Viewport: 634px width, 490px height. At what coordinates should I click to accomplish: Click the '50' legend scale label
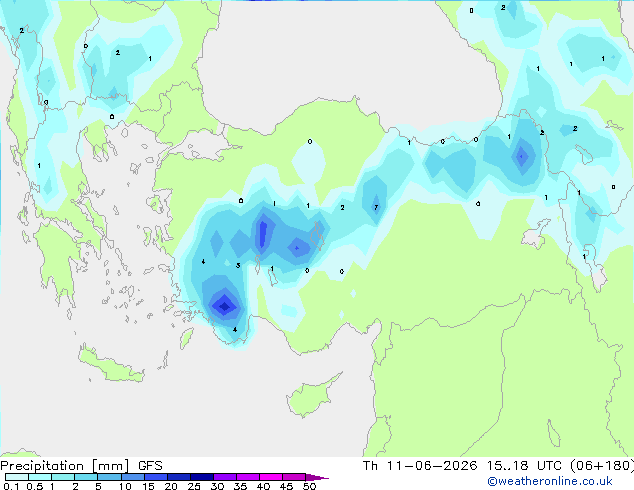pyautogui.click(x=309, y=486)
